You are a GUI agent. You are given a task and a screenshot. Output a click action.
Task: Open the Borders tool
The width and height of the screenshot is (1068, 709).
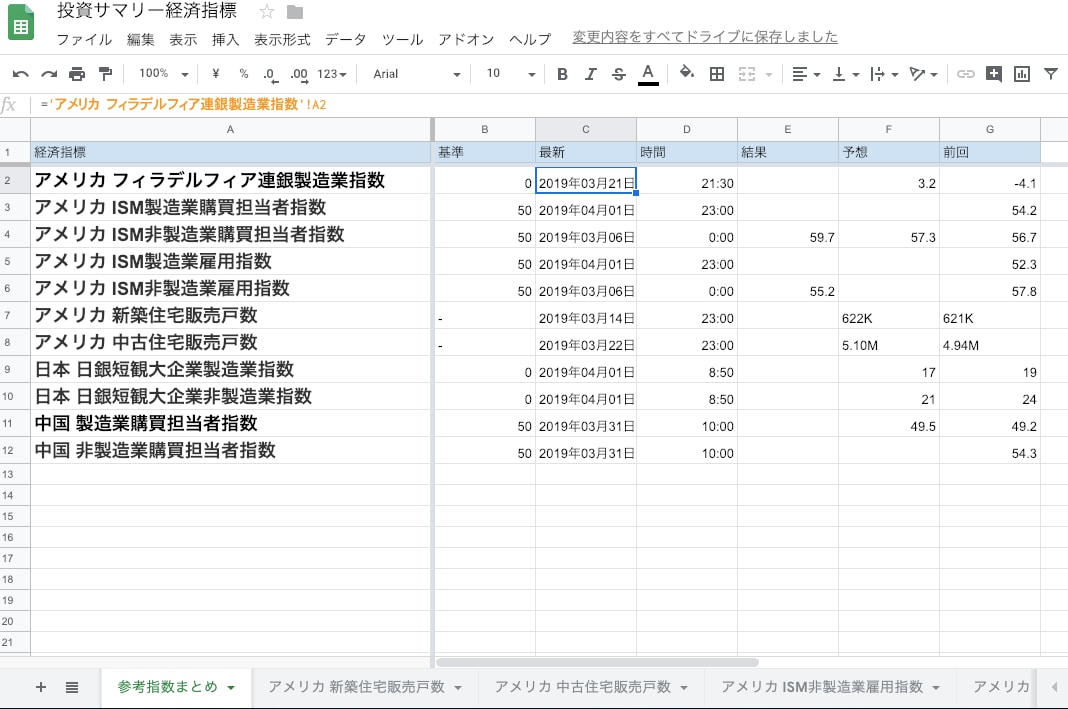(717, 74)
